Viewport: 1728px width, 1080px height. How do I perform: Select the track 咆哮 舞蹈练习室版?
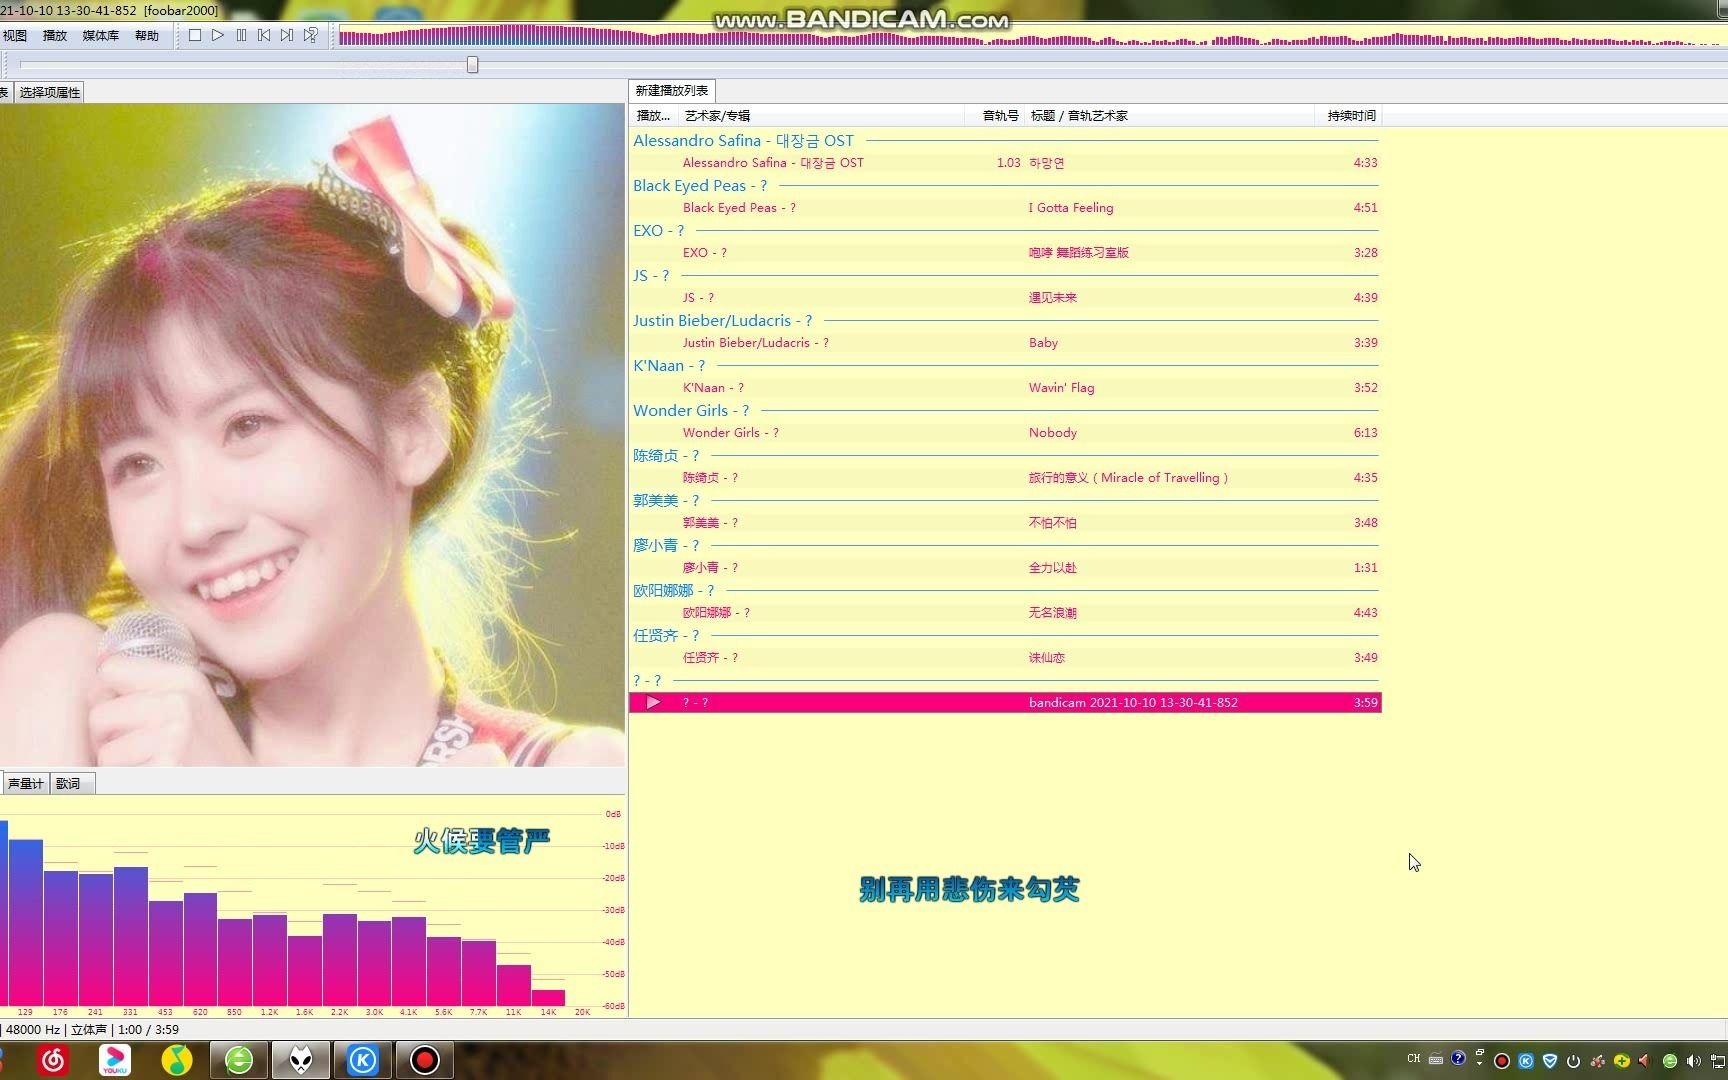pyautogui.click(x=1005, y=253)
